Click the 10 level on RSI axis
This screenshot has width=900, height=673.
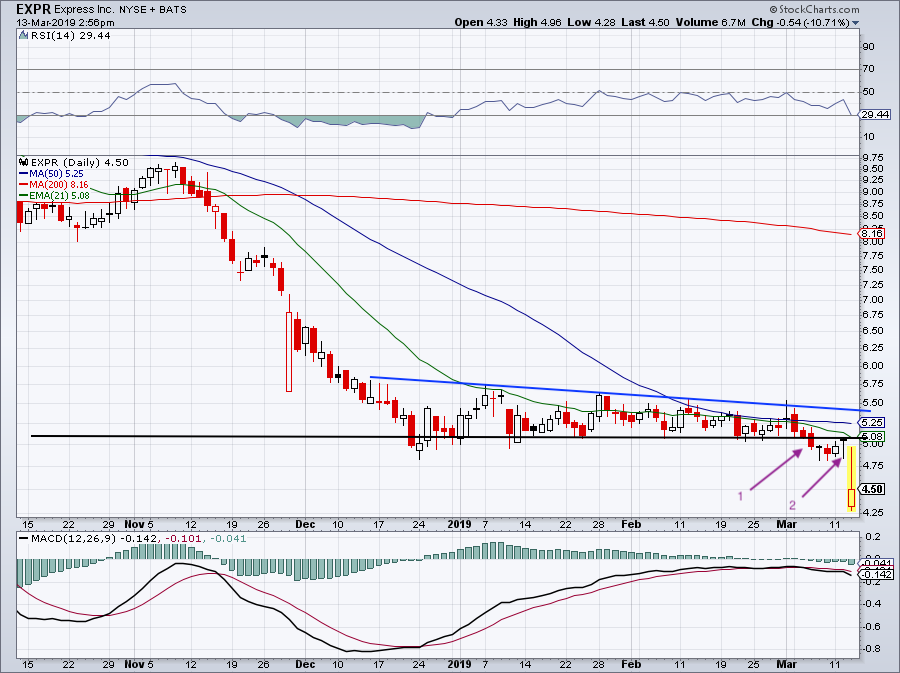[x=868, y=137]
